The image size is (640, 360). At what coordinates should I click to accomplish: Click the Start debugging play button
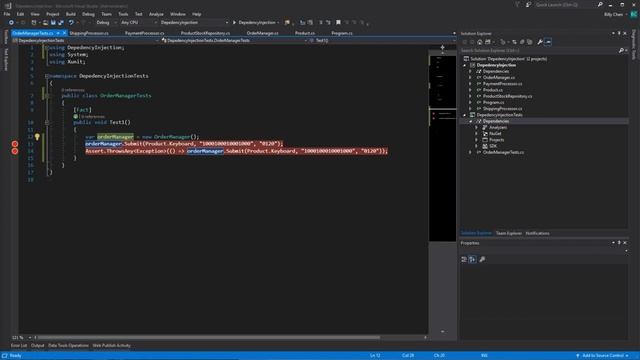tap(234, 22)
